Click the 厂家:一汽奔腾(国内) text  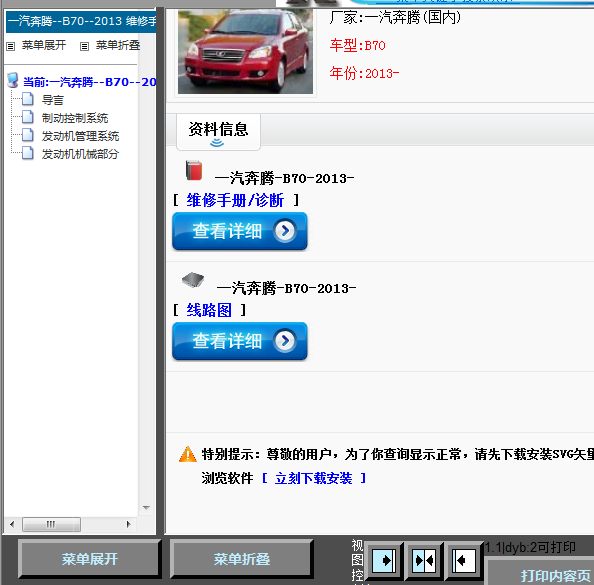point(395,17)
